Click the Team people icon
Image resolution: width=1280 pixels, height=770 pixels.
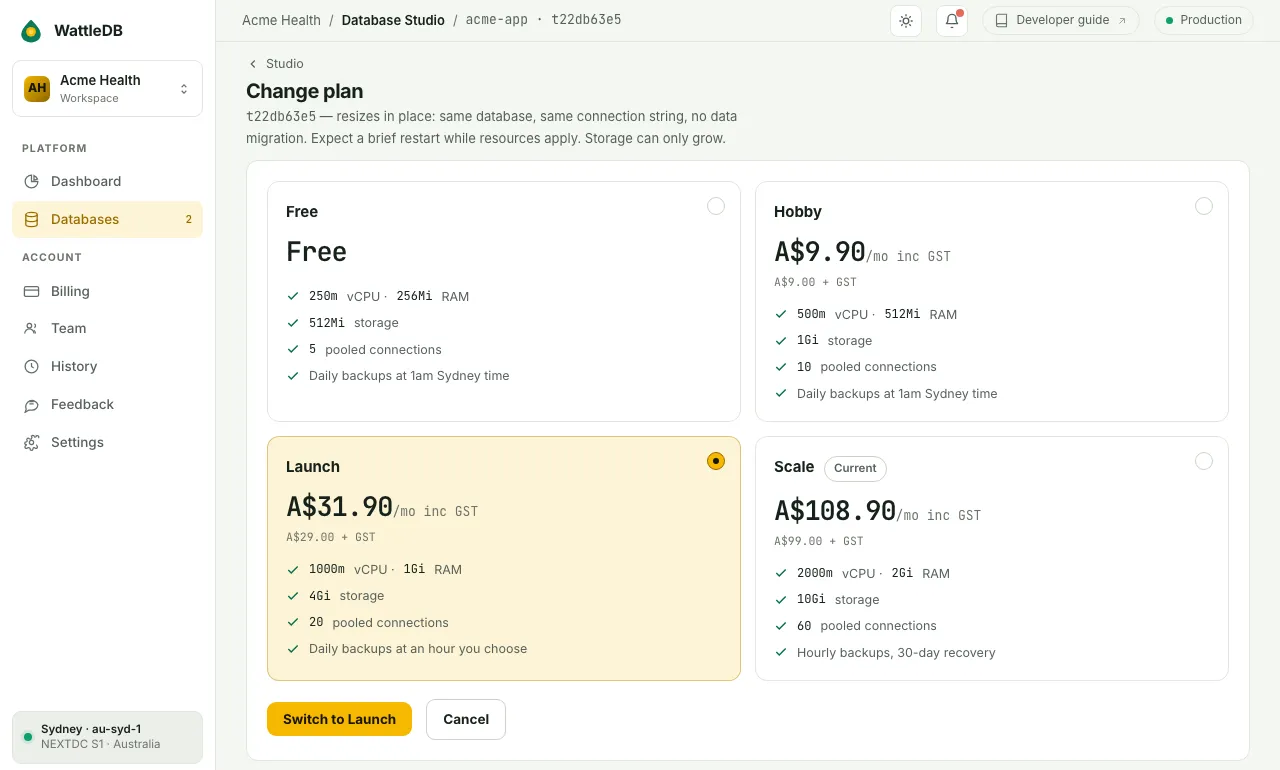point(31,328)
